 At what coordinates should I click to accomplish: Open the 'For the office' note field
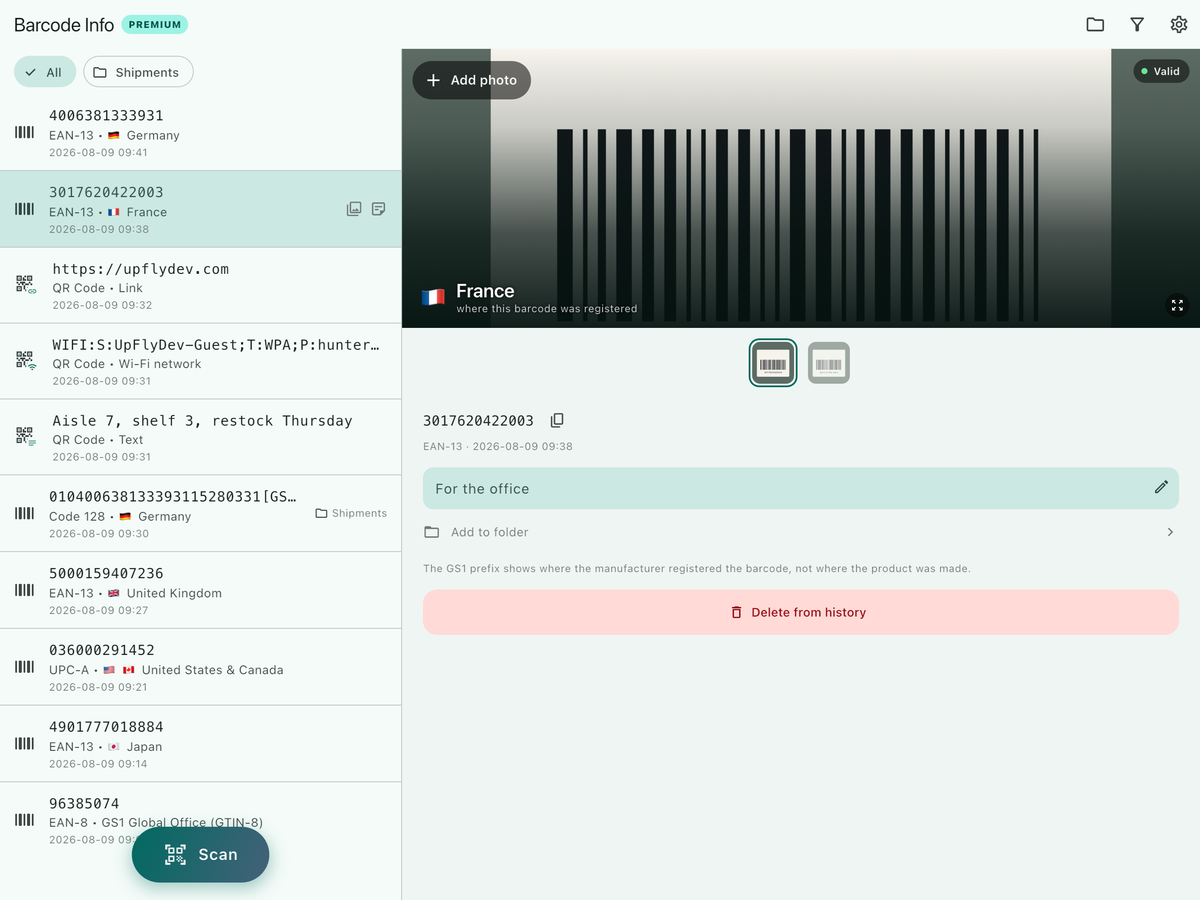[x=801, y=489]
